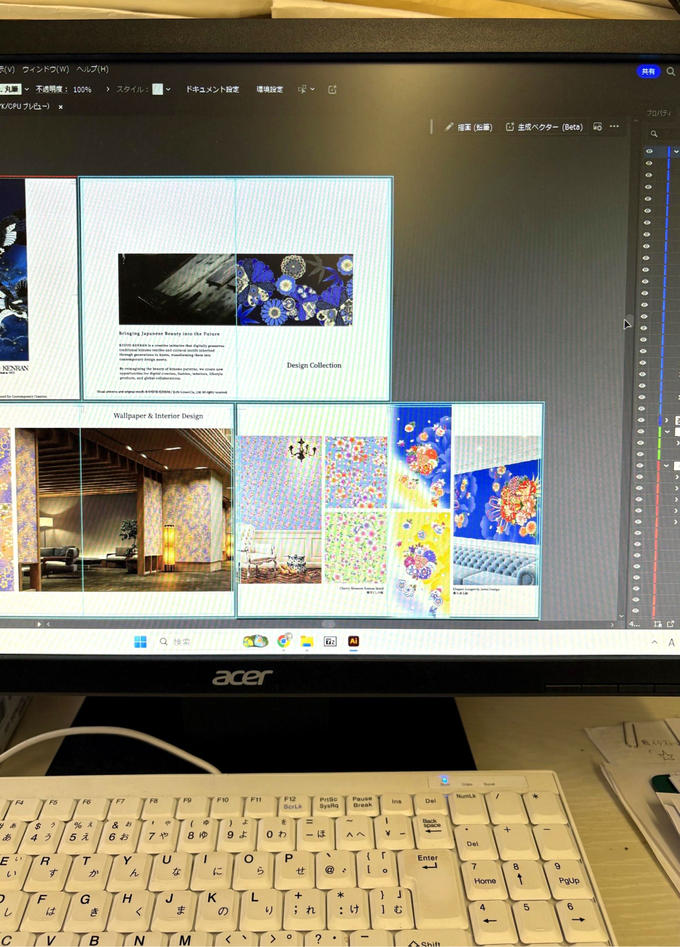Open the 丸筆 brush profile dropdown arrow
Image resolution: width=680 pixels, height=947 pixels.
click(x=27, y=89)
